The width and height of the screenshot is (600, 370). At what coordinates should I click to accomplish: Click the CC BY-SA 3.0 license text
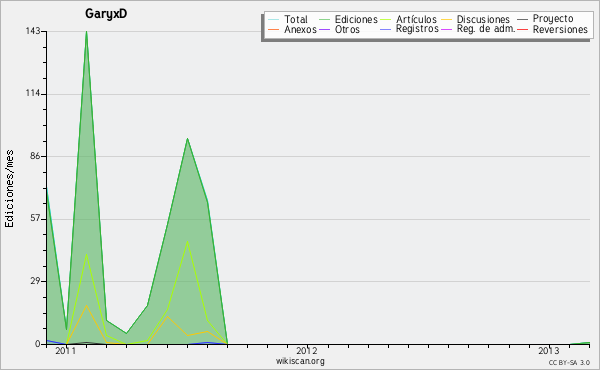[569, 363]
